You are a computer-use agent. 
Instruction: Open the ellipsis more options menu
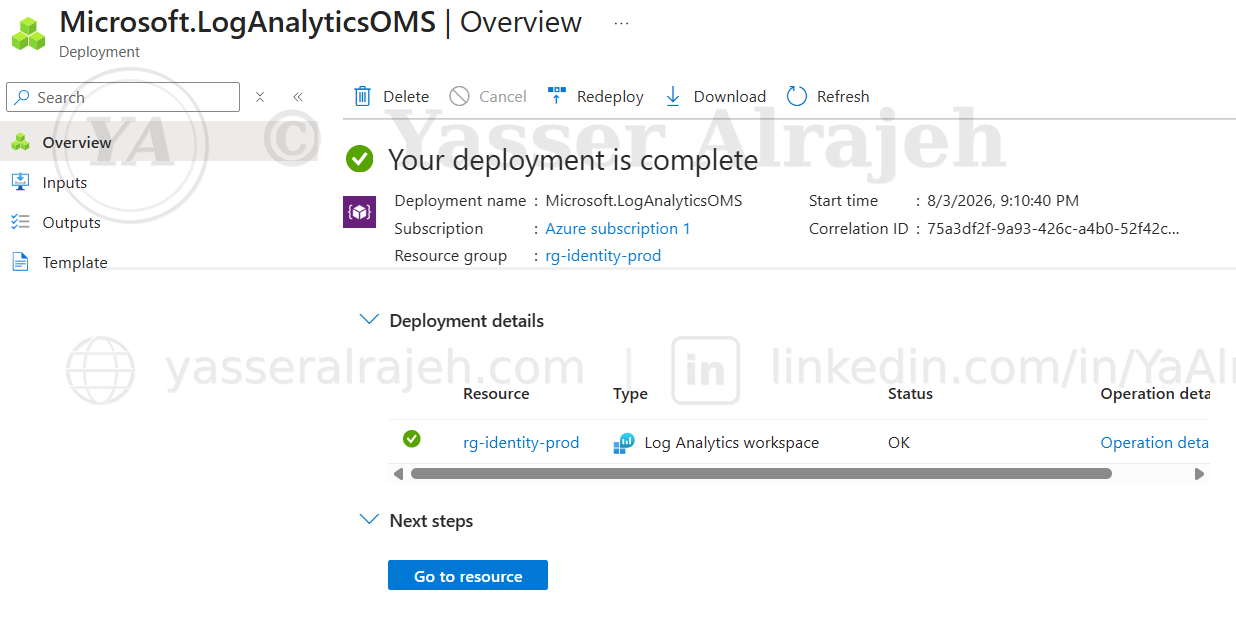coord(621,23)
